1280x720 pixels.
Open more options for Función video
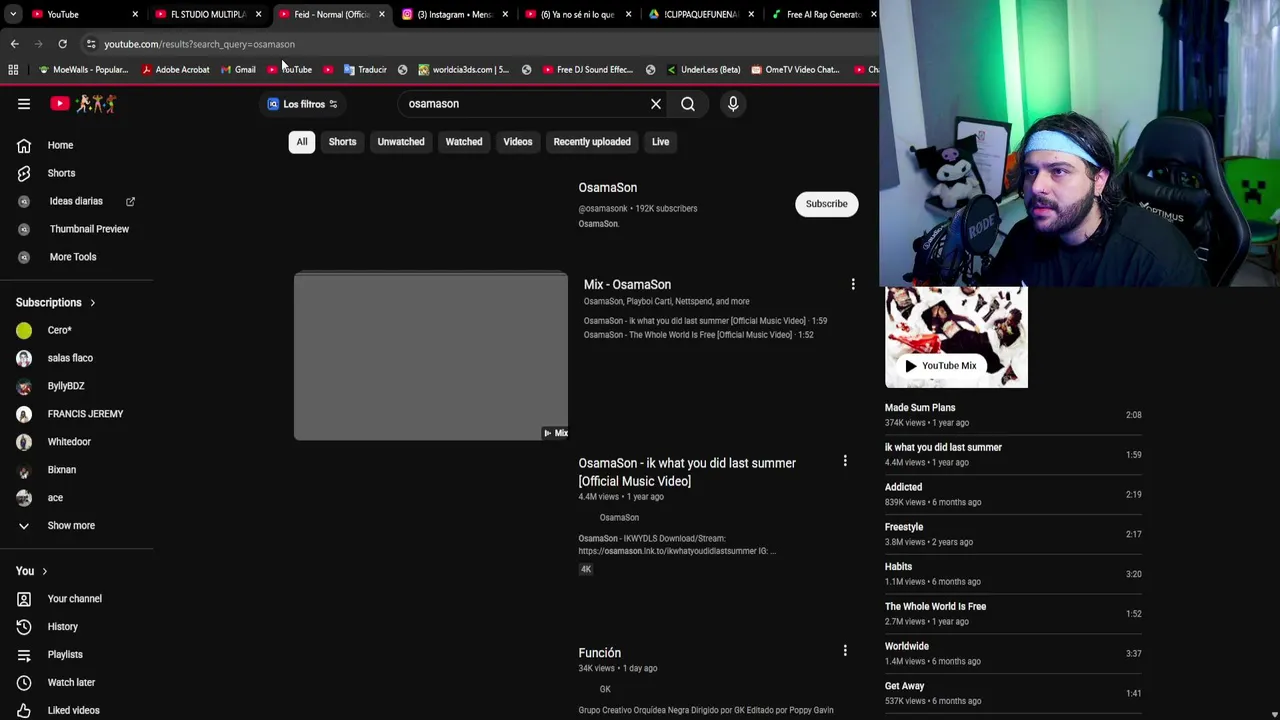click(x=845, y=651)
